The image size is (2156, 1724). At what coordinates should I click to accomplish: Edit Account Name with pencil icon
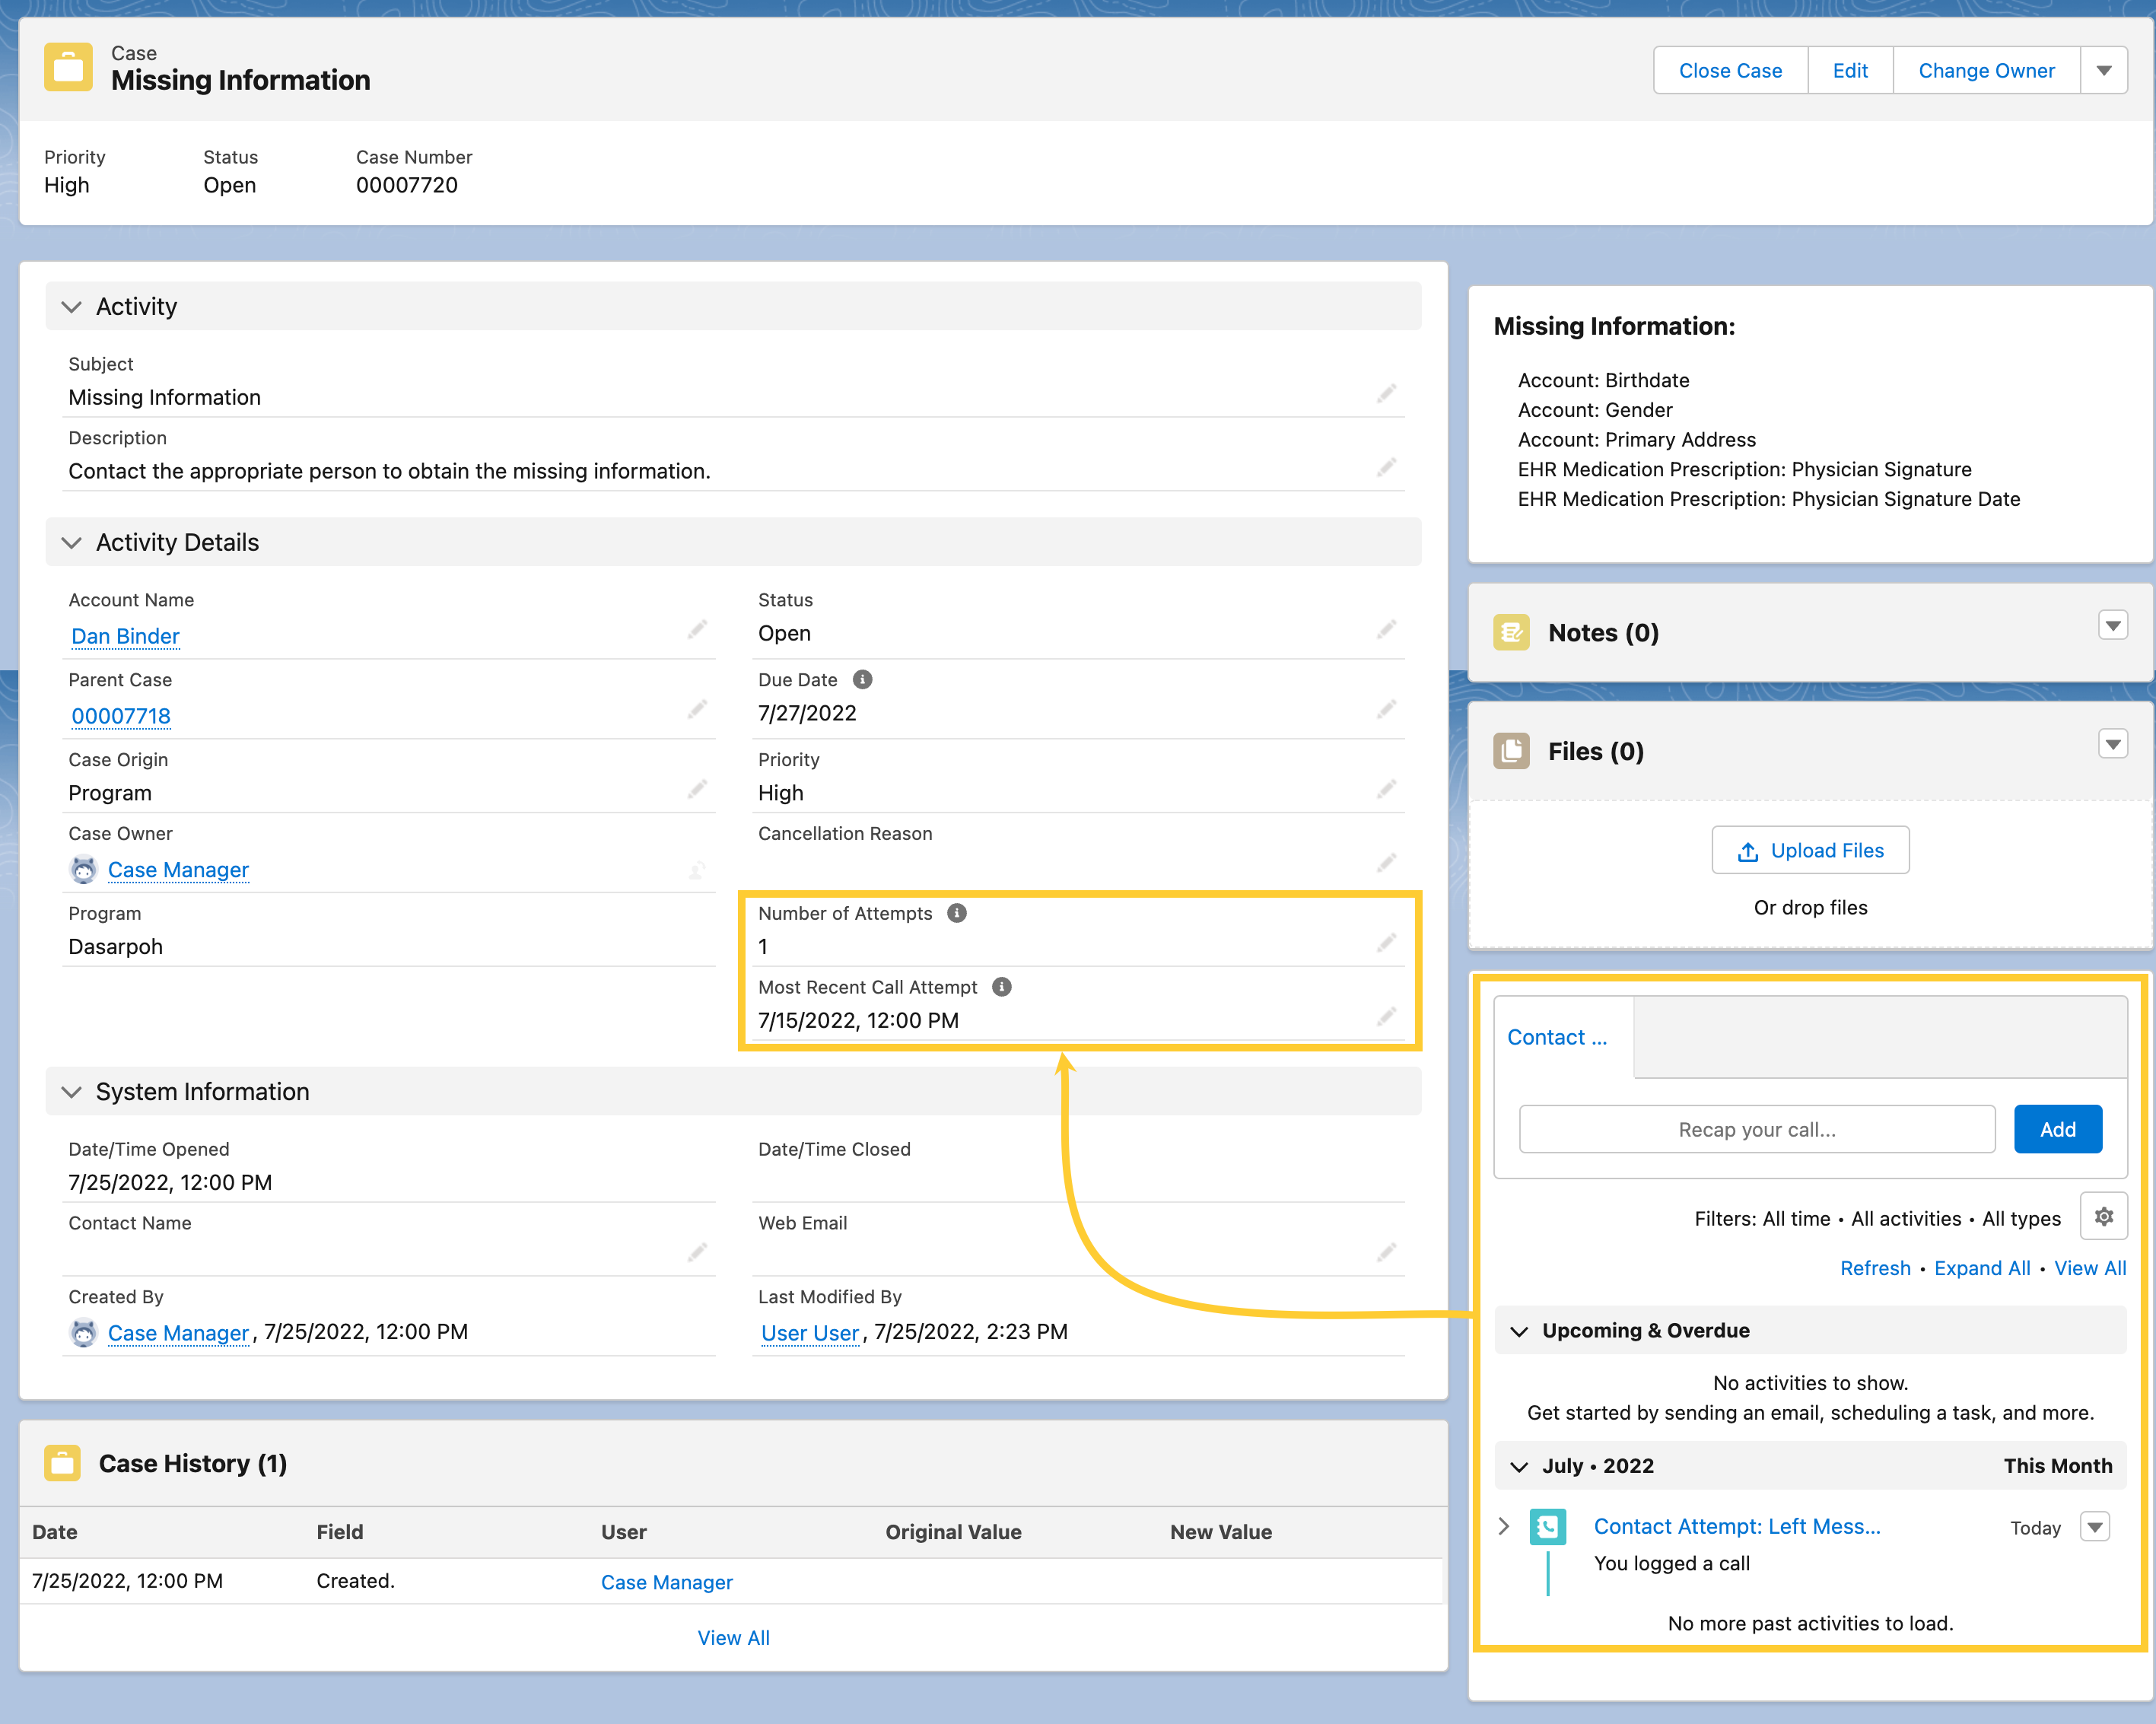(697, 630)
